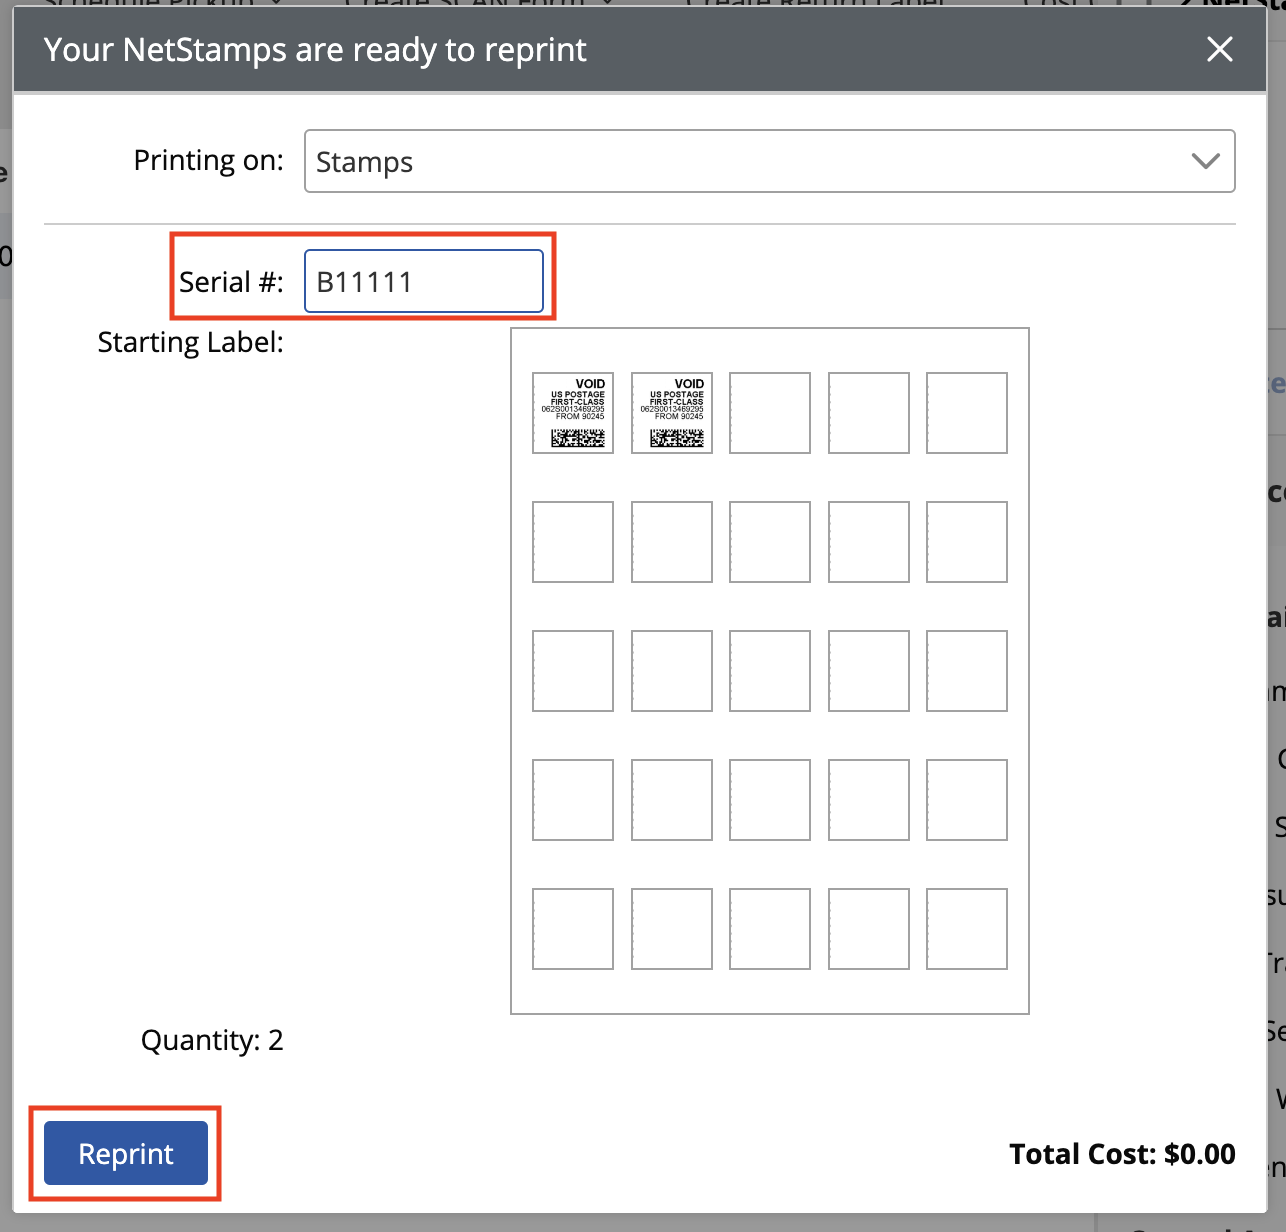Image resolution: width=1286 pixels, height=1232 pixels.
Task: Click the 'Total Cost: $0.00' text
Action: coord(1122,1154)
